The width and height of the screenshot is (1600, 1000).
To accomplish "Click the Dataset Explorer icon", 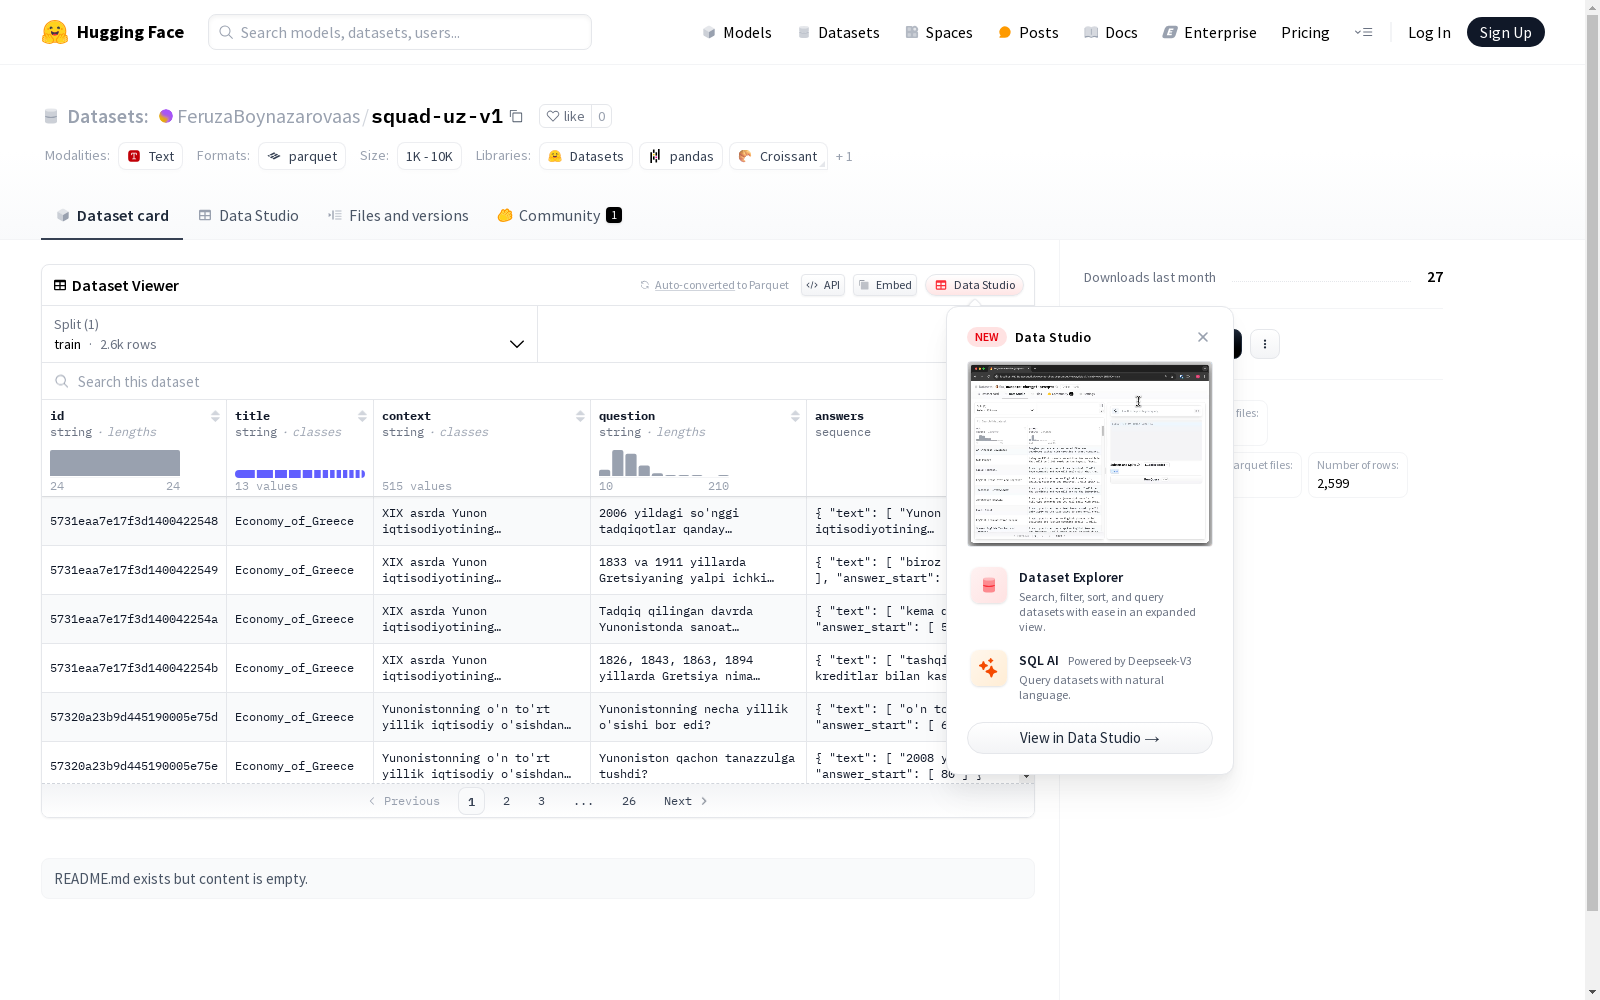I will (x=989, y=586).
